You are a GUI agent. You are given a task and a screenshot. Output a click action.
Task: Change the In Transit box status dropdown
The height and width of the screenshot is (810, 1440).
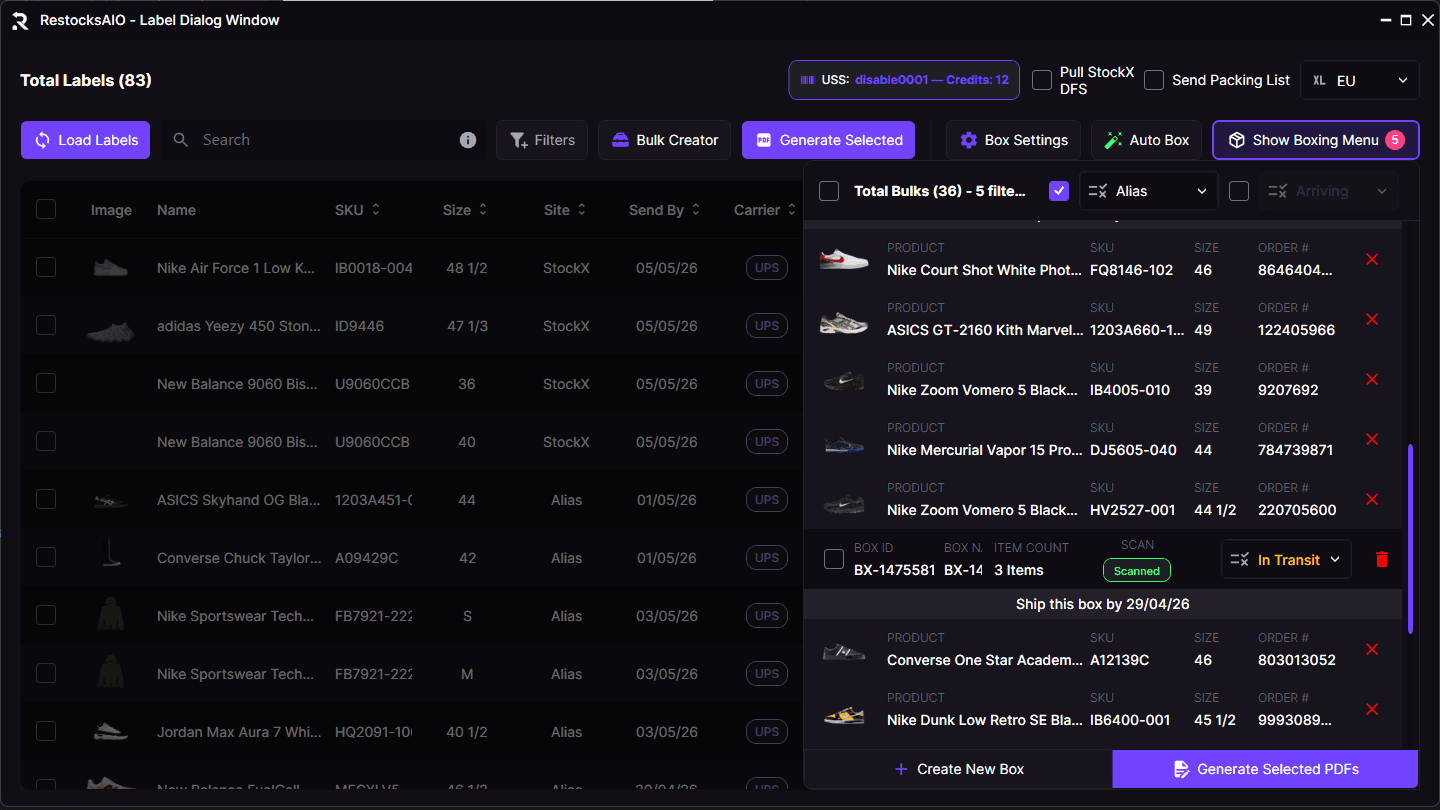click(x=1286, y=560)
